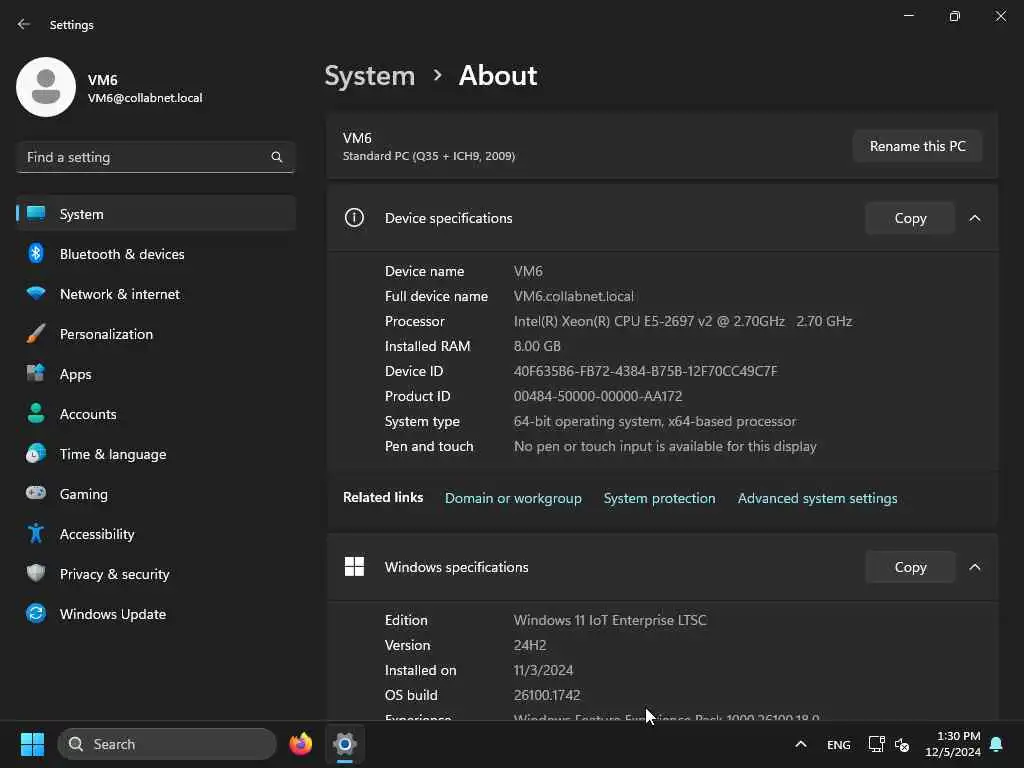Click the back arrow in Settings
The image size is (1024, 768).
click(x=24, y=24)
